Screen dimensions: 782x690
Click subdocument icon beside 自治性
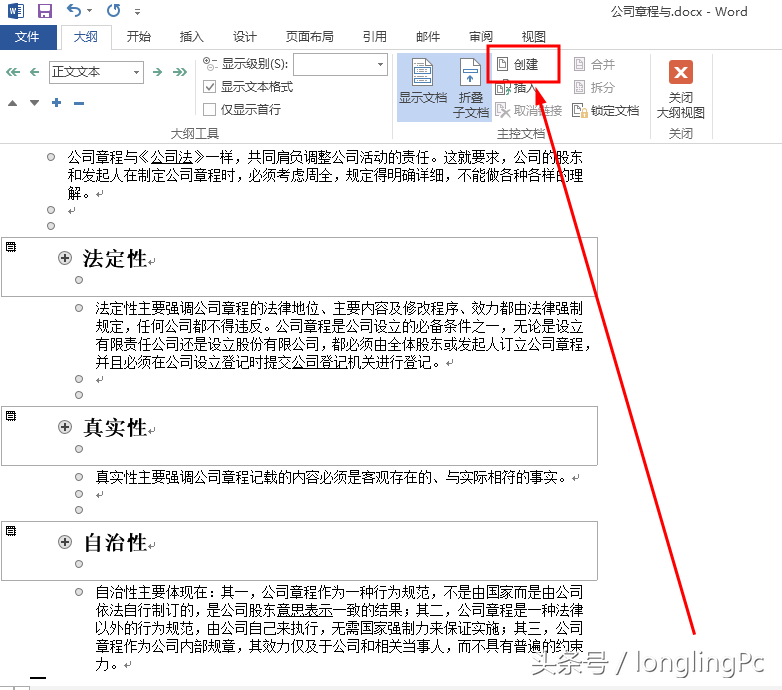pos(11,531)
